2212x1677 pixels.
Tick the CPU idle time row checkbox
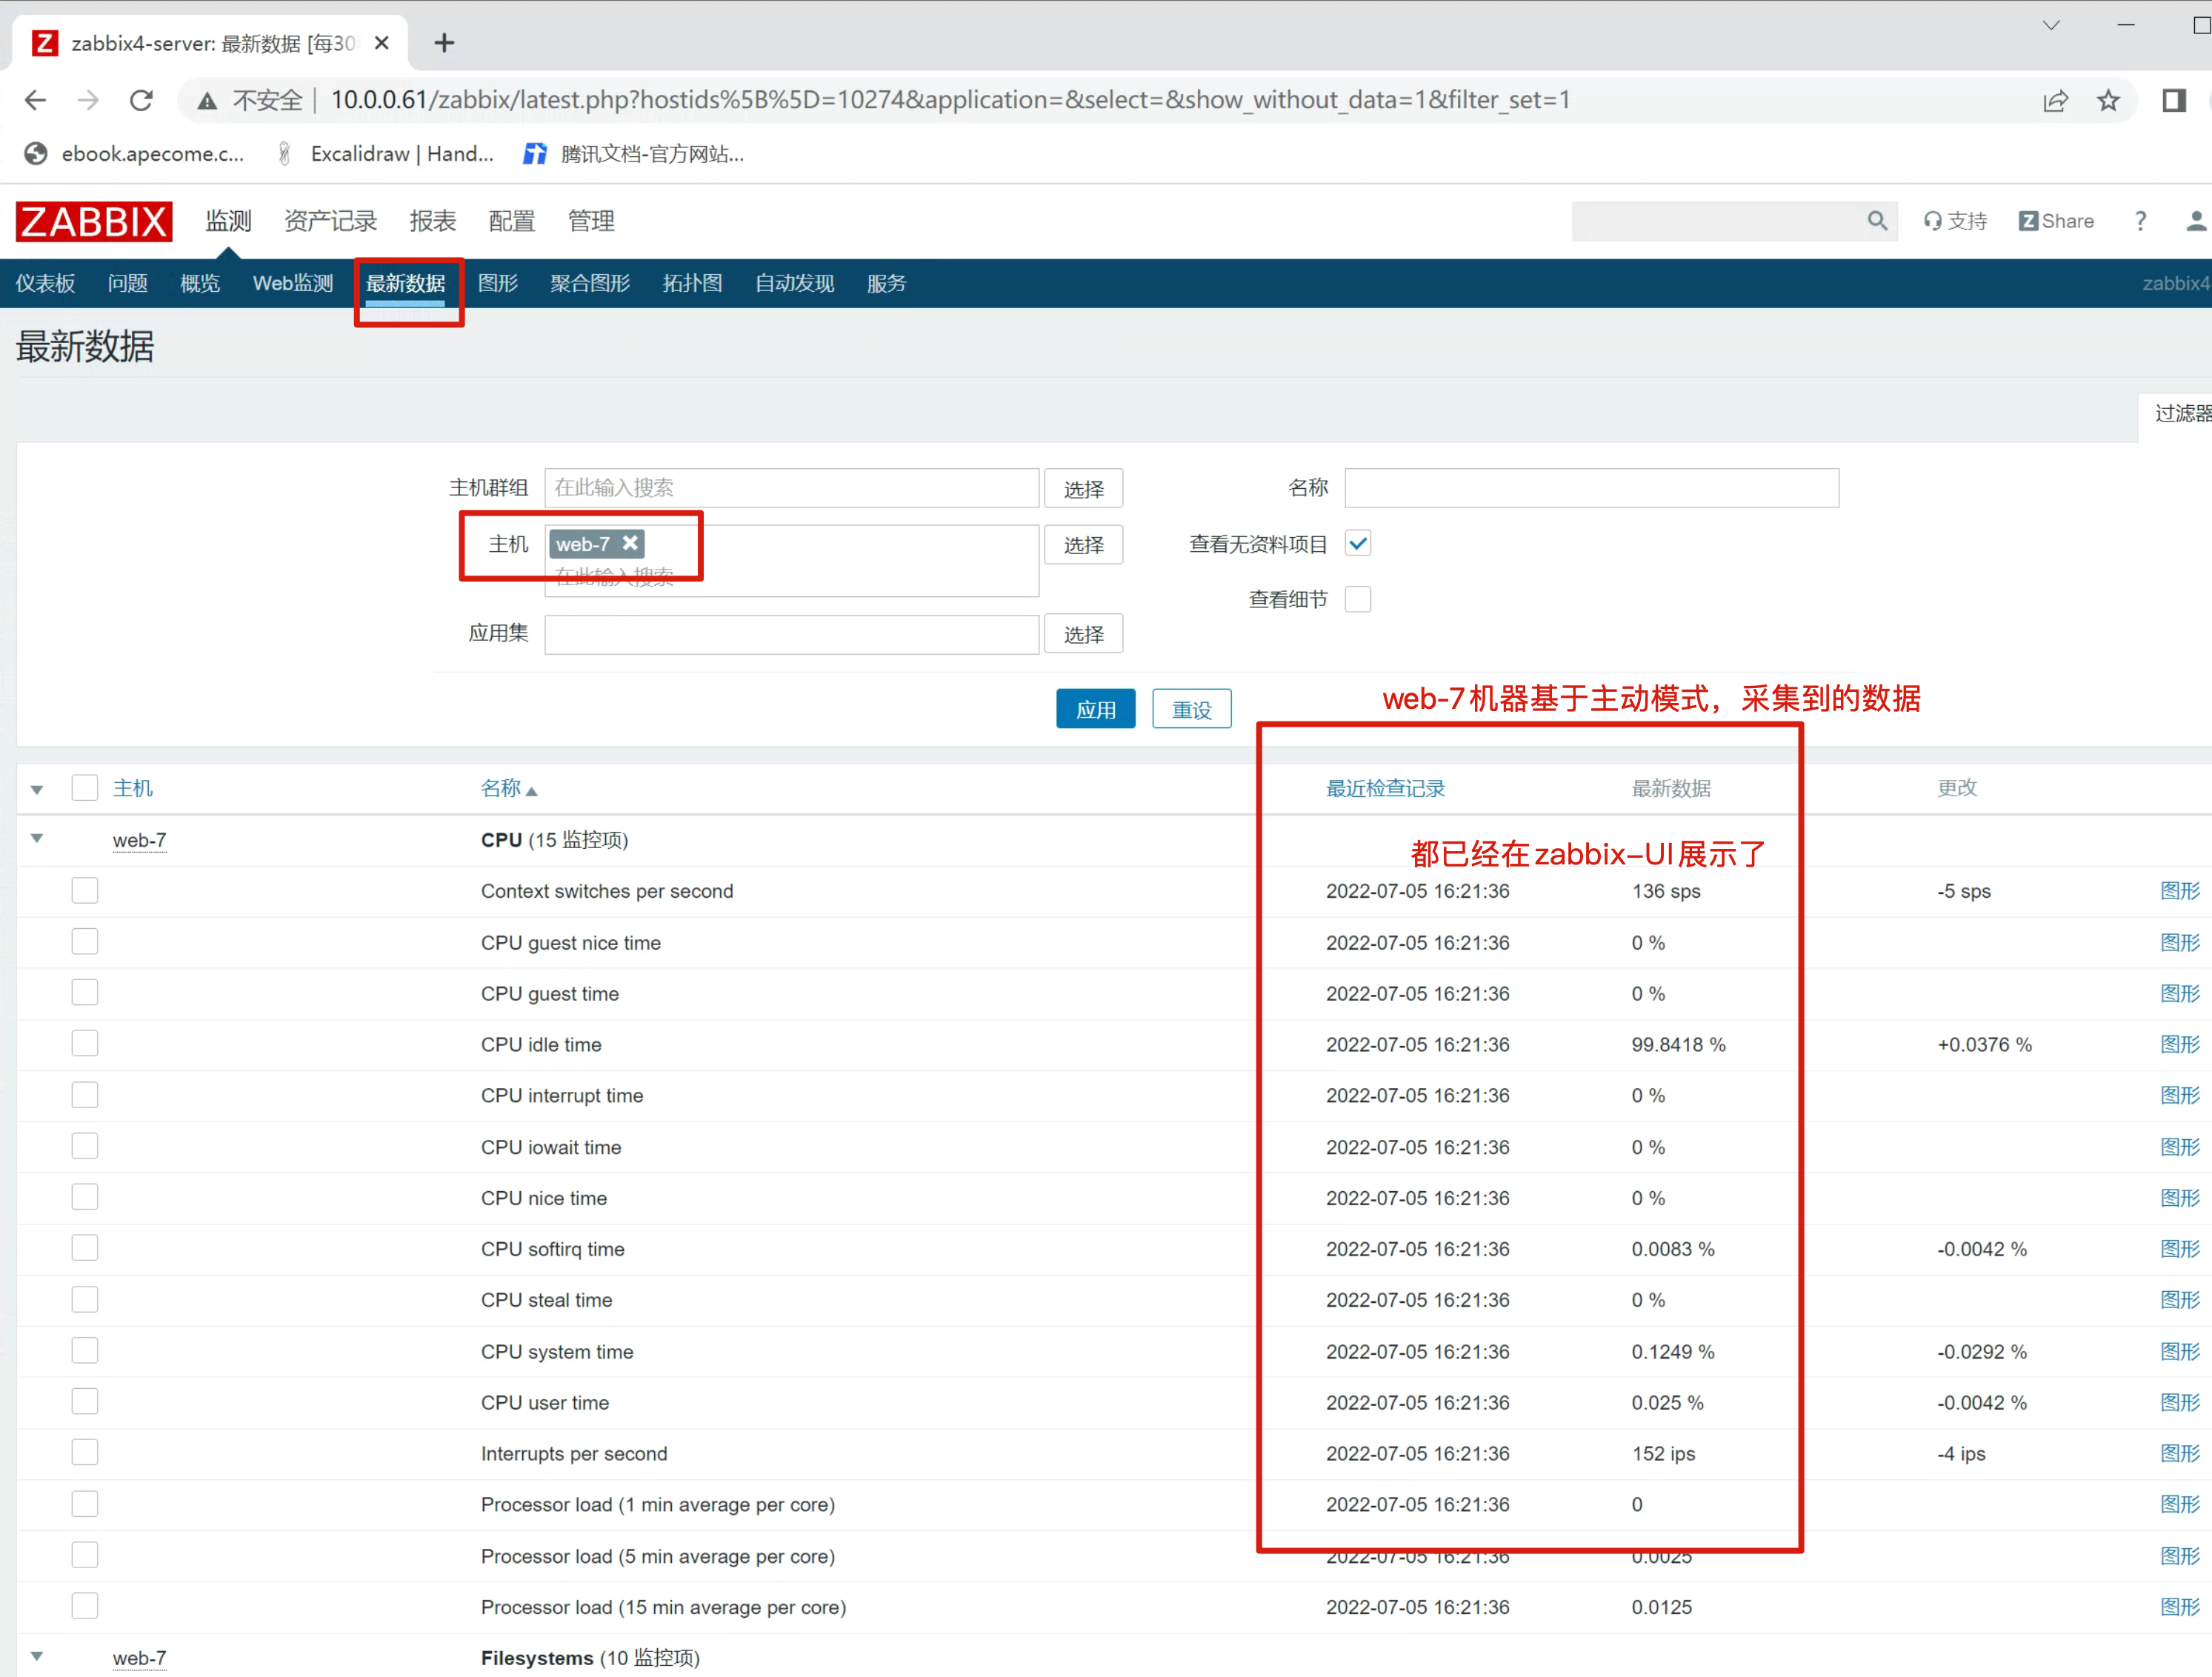click(x=85, y=1044)
